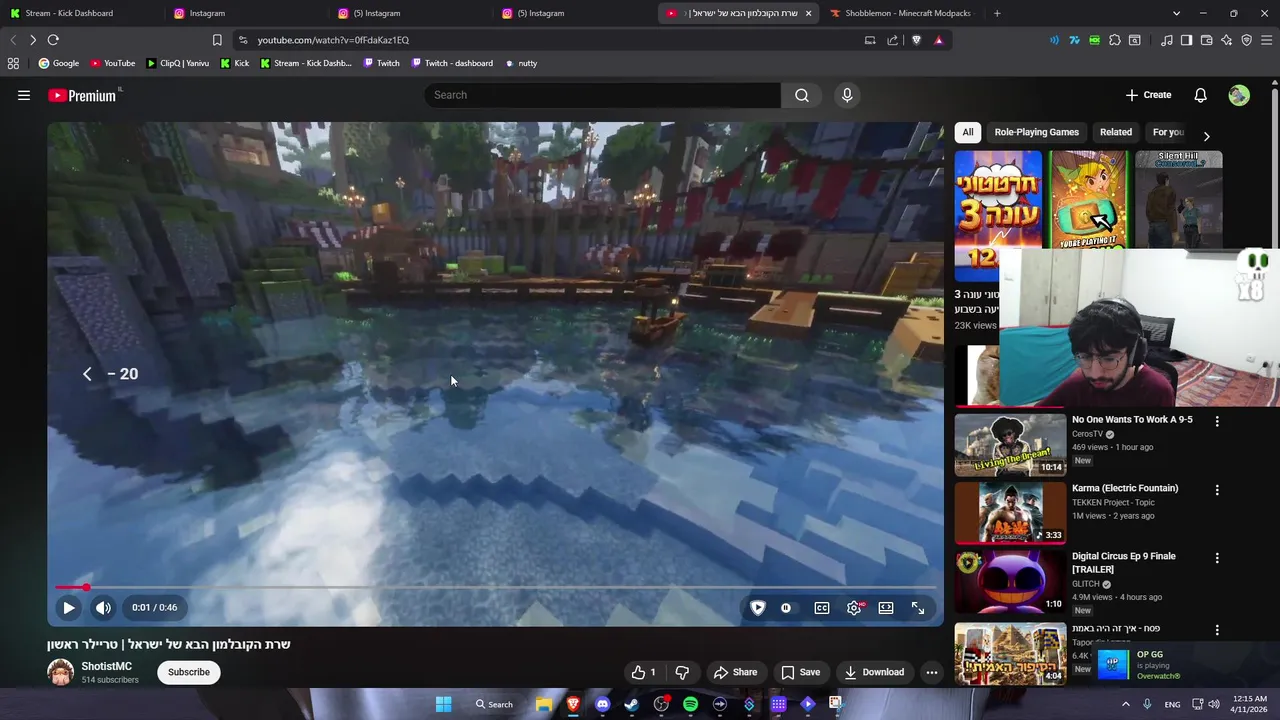1280x720 pixels.
Task: Open the Twitch - dashboard bookmark
Action: coord(450,63)
